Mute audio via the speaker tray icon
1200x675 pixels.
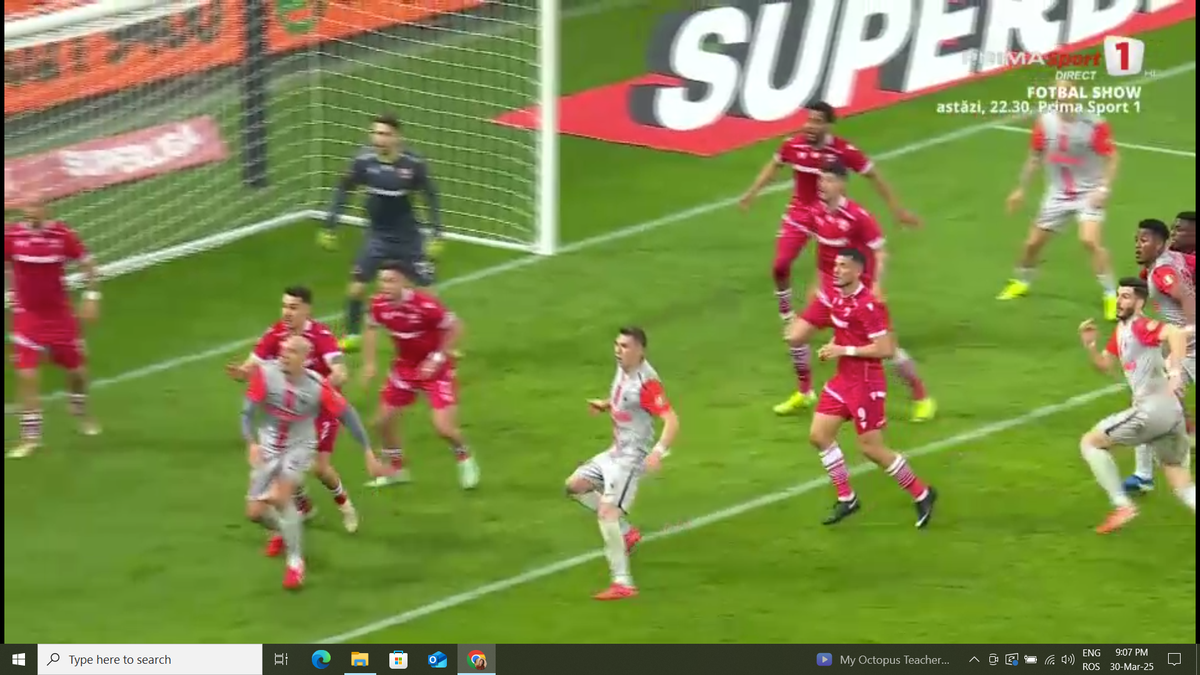(1067, 659)
